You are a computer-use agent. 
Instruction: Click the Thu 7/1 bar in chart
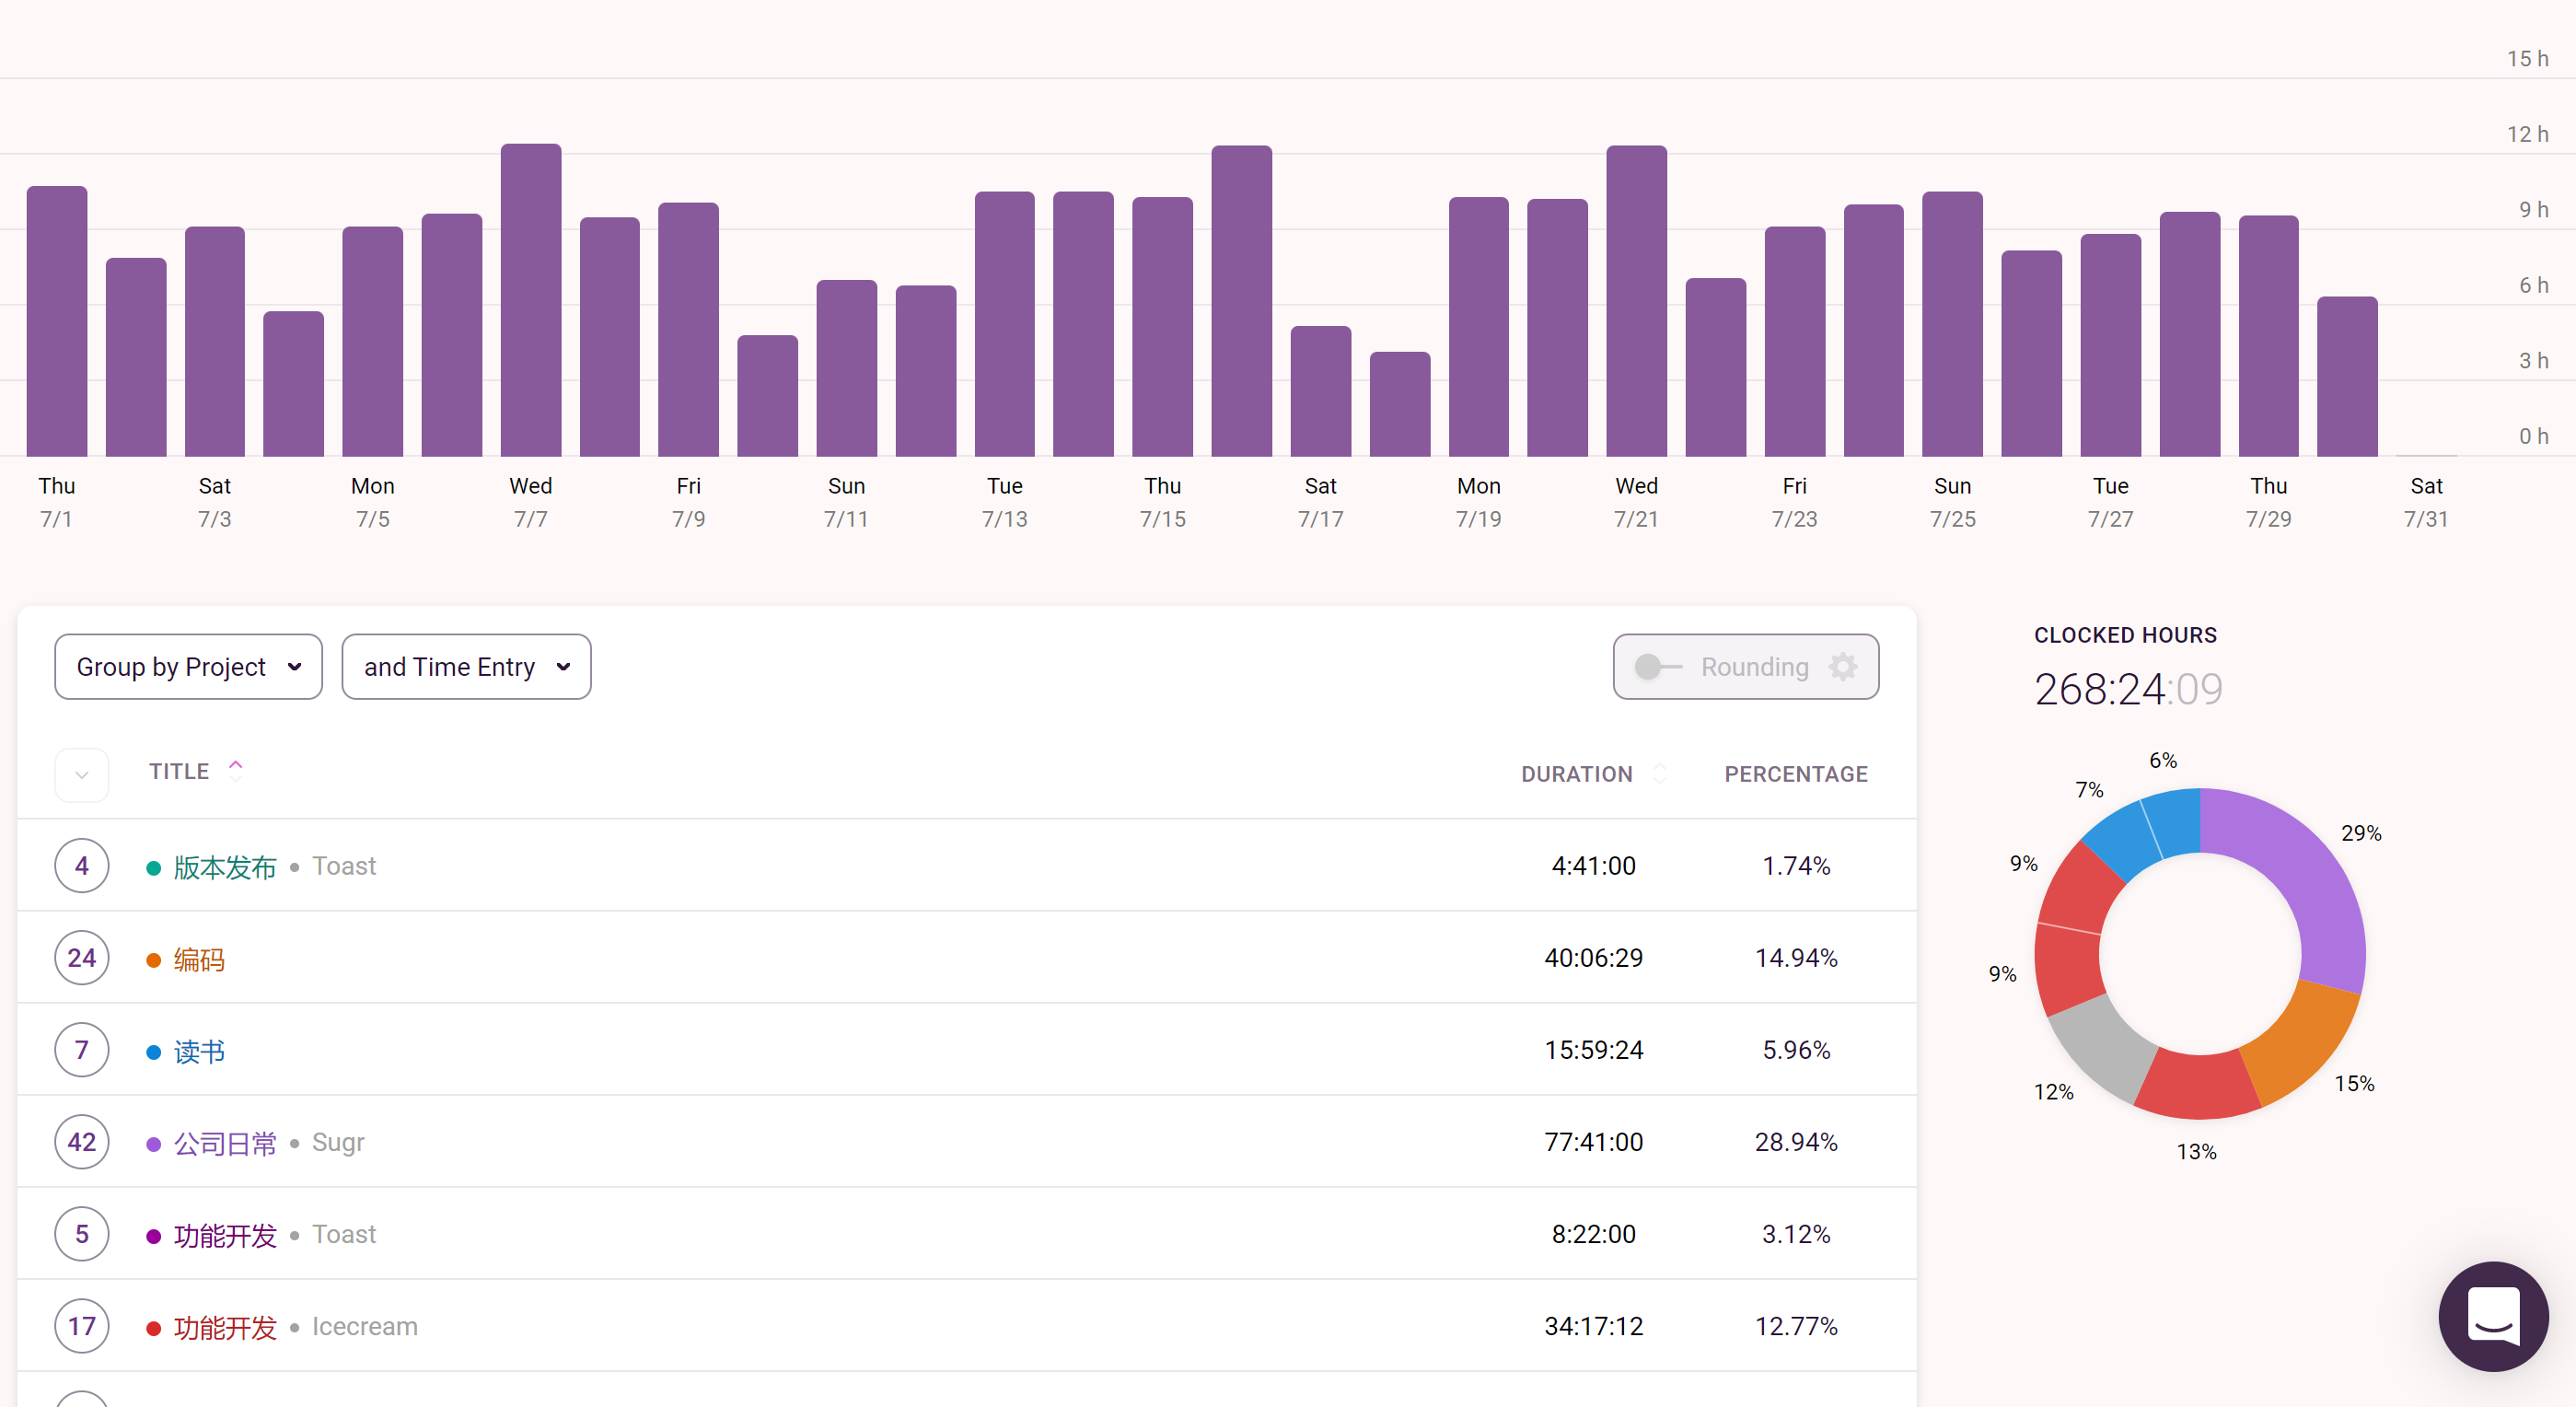coord(57,321)
